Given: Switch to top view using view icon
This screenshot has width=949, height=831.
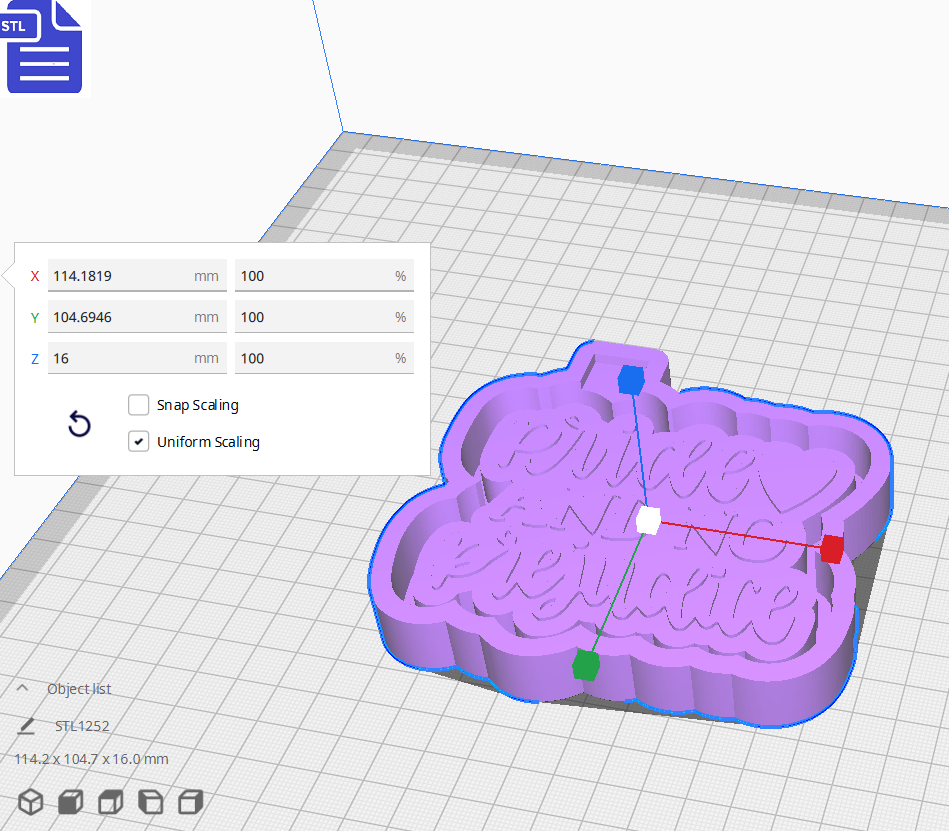Looking at the screenshot, I should pyautogui.click(x=110, y=802).
